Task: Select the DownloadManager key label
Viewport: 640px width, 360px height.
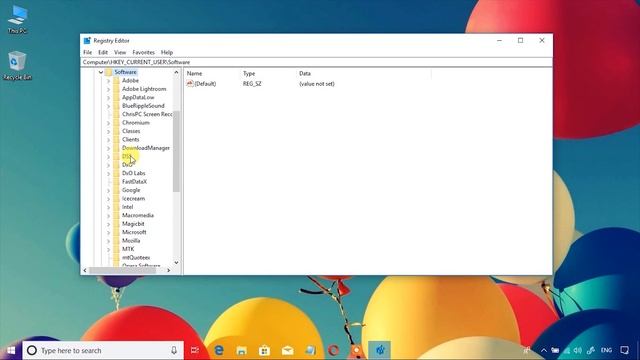Action: coord(146,148)
